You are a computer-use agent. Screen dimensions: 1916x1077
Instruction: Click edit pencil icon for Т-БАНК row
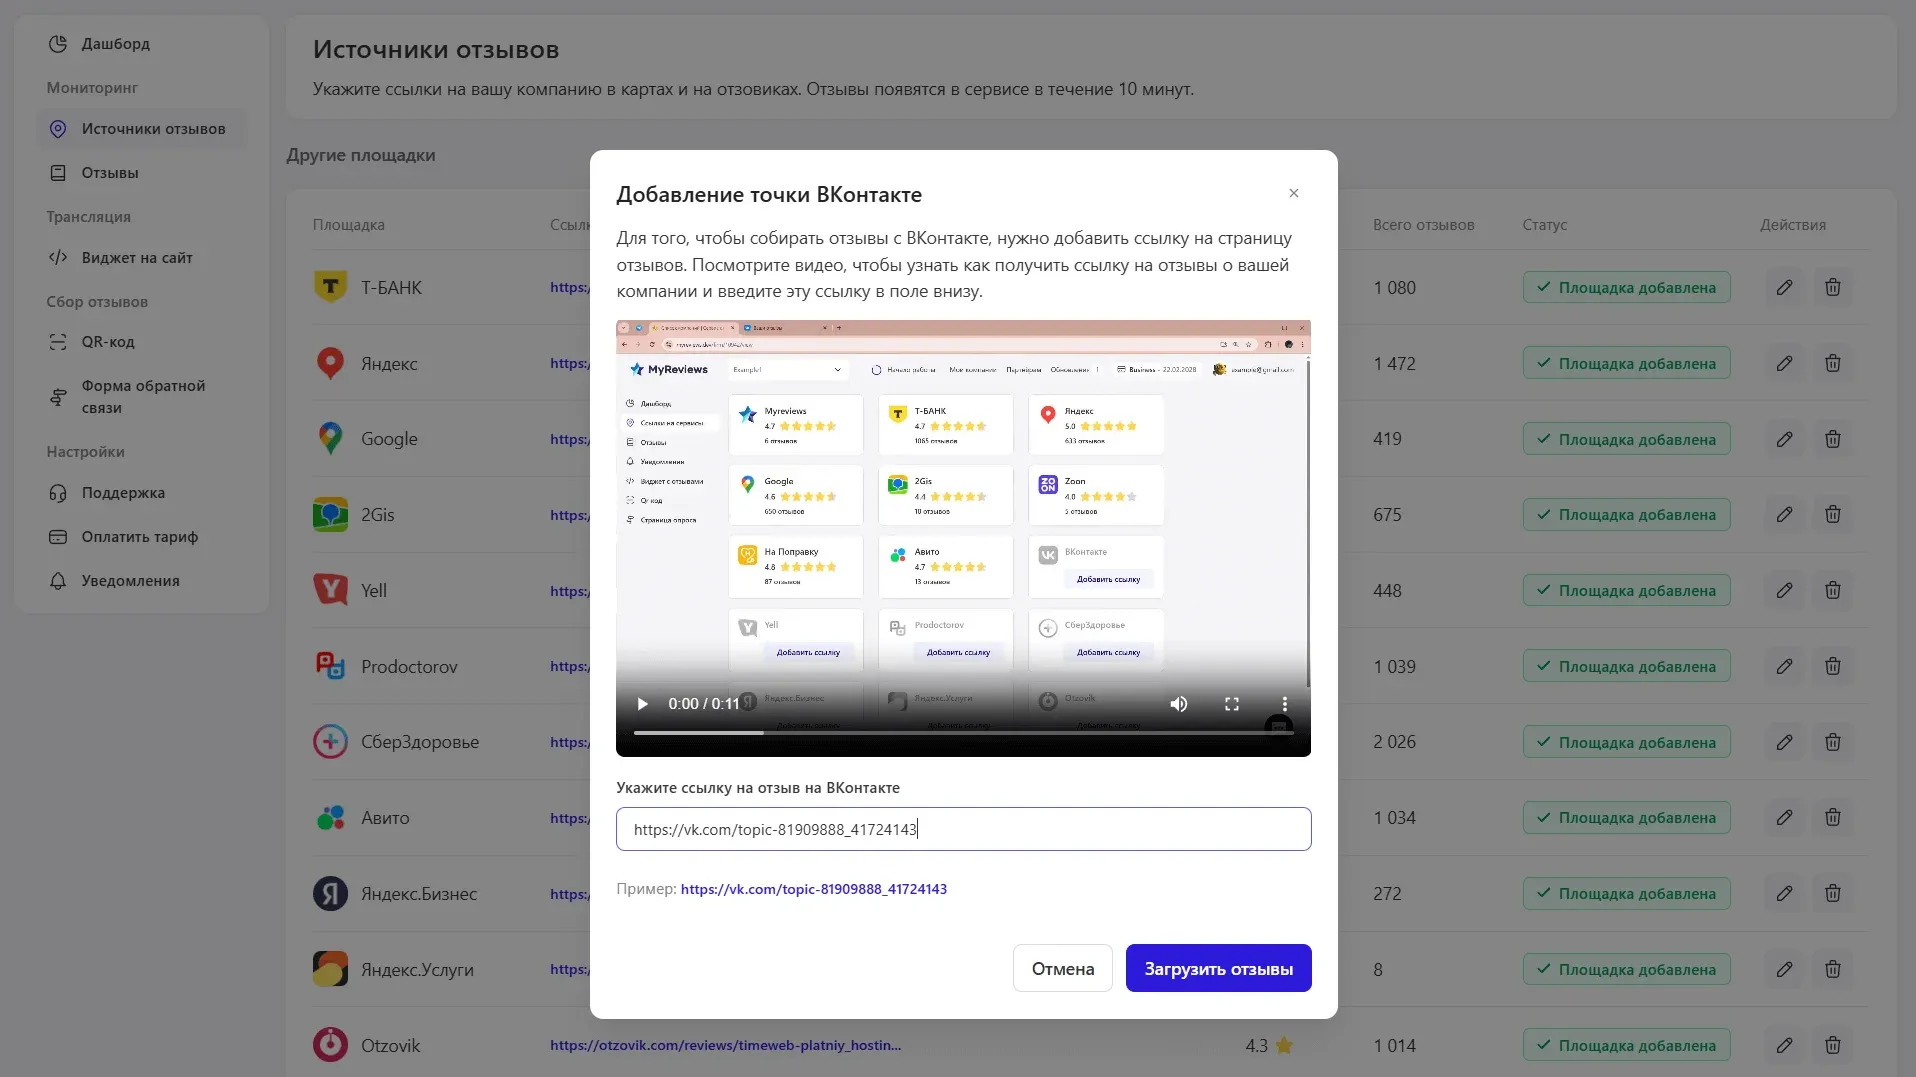click(x=1784, y=288)
